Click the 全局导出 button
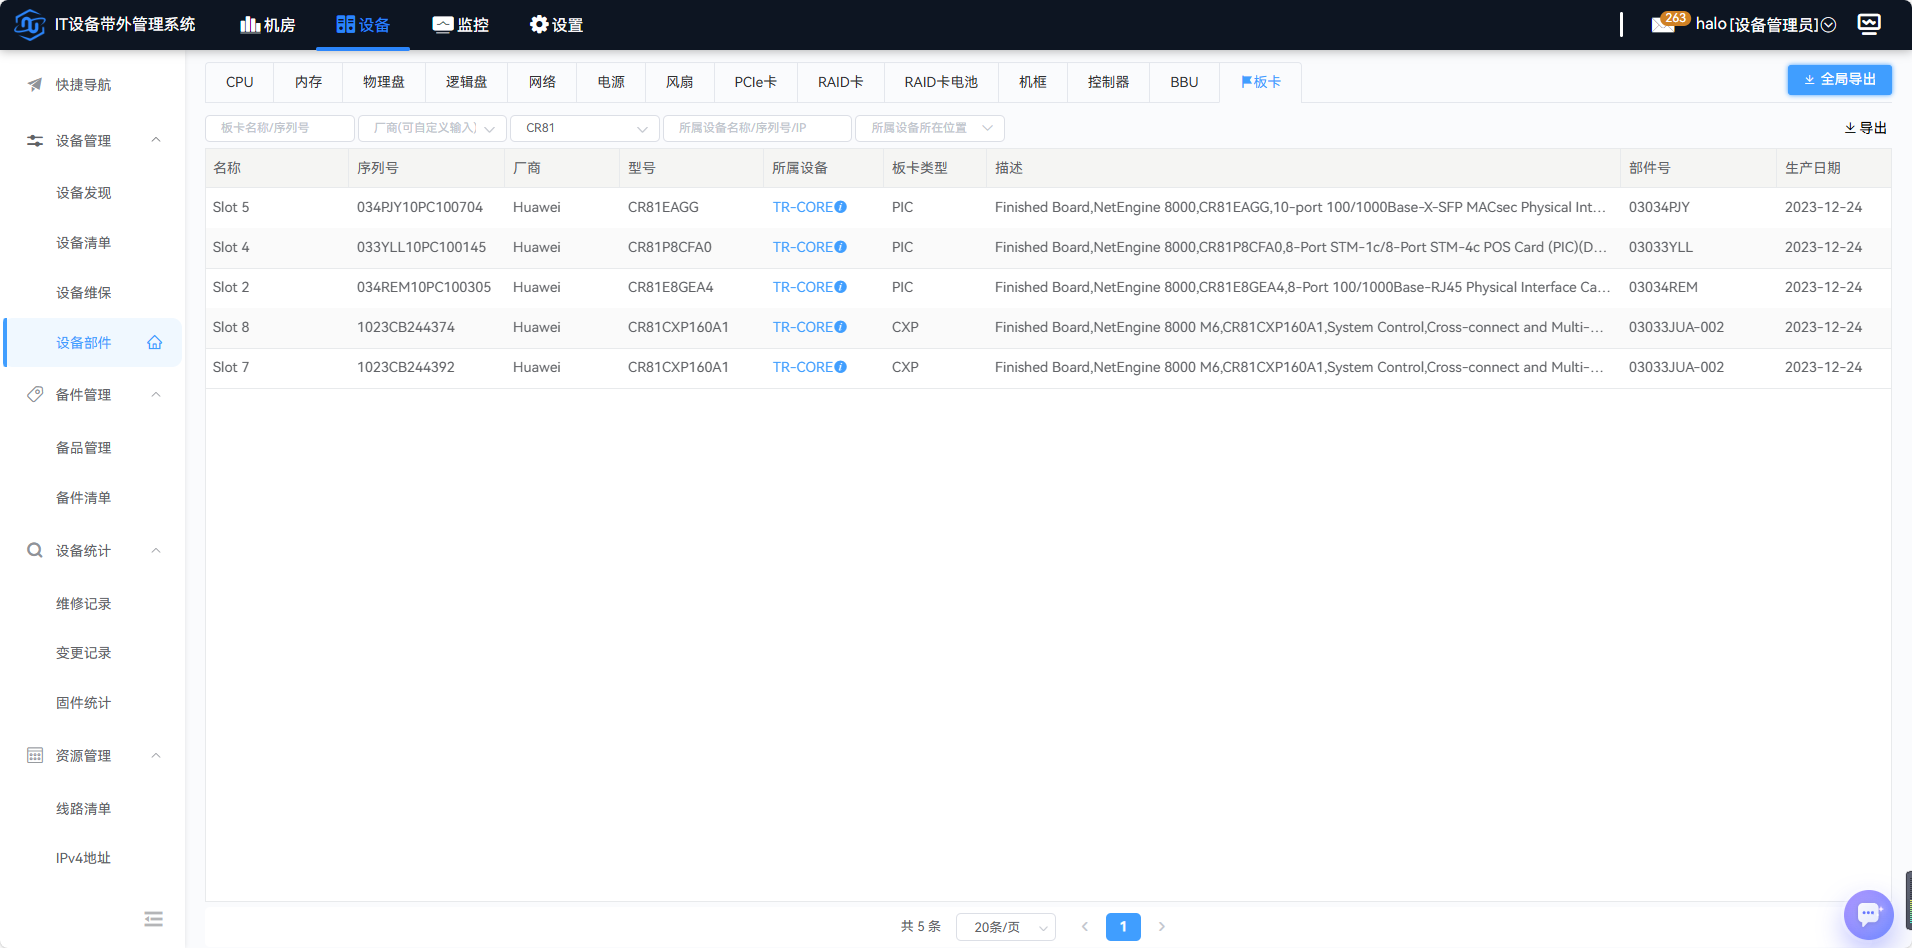The height and width of the screenshot is (948, 1912). point(1840,80)
